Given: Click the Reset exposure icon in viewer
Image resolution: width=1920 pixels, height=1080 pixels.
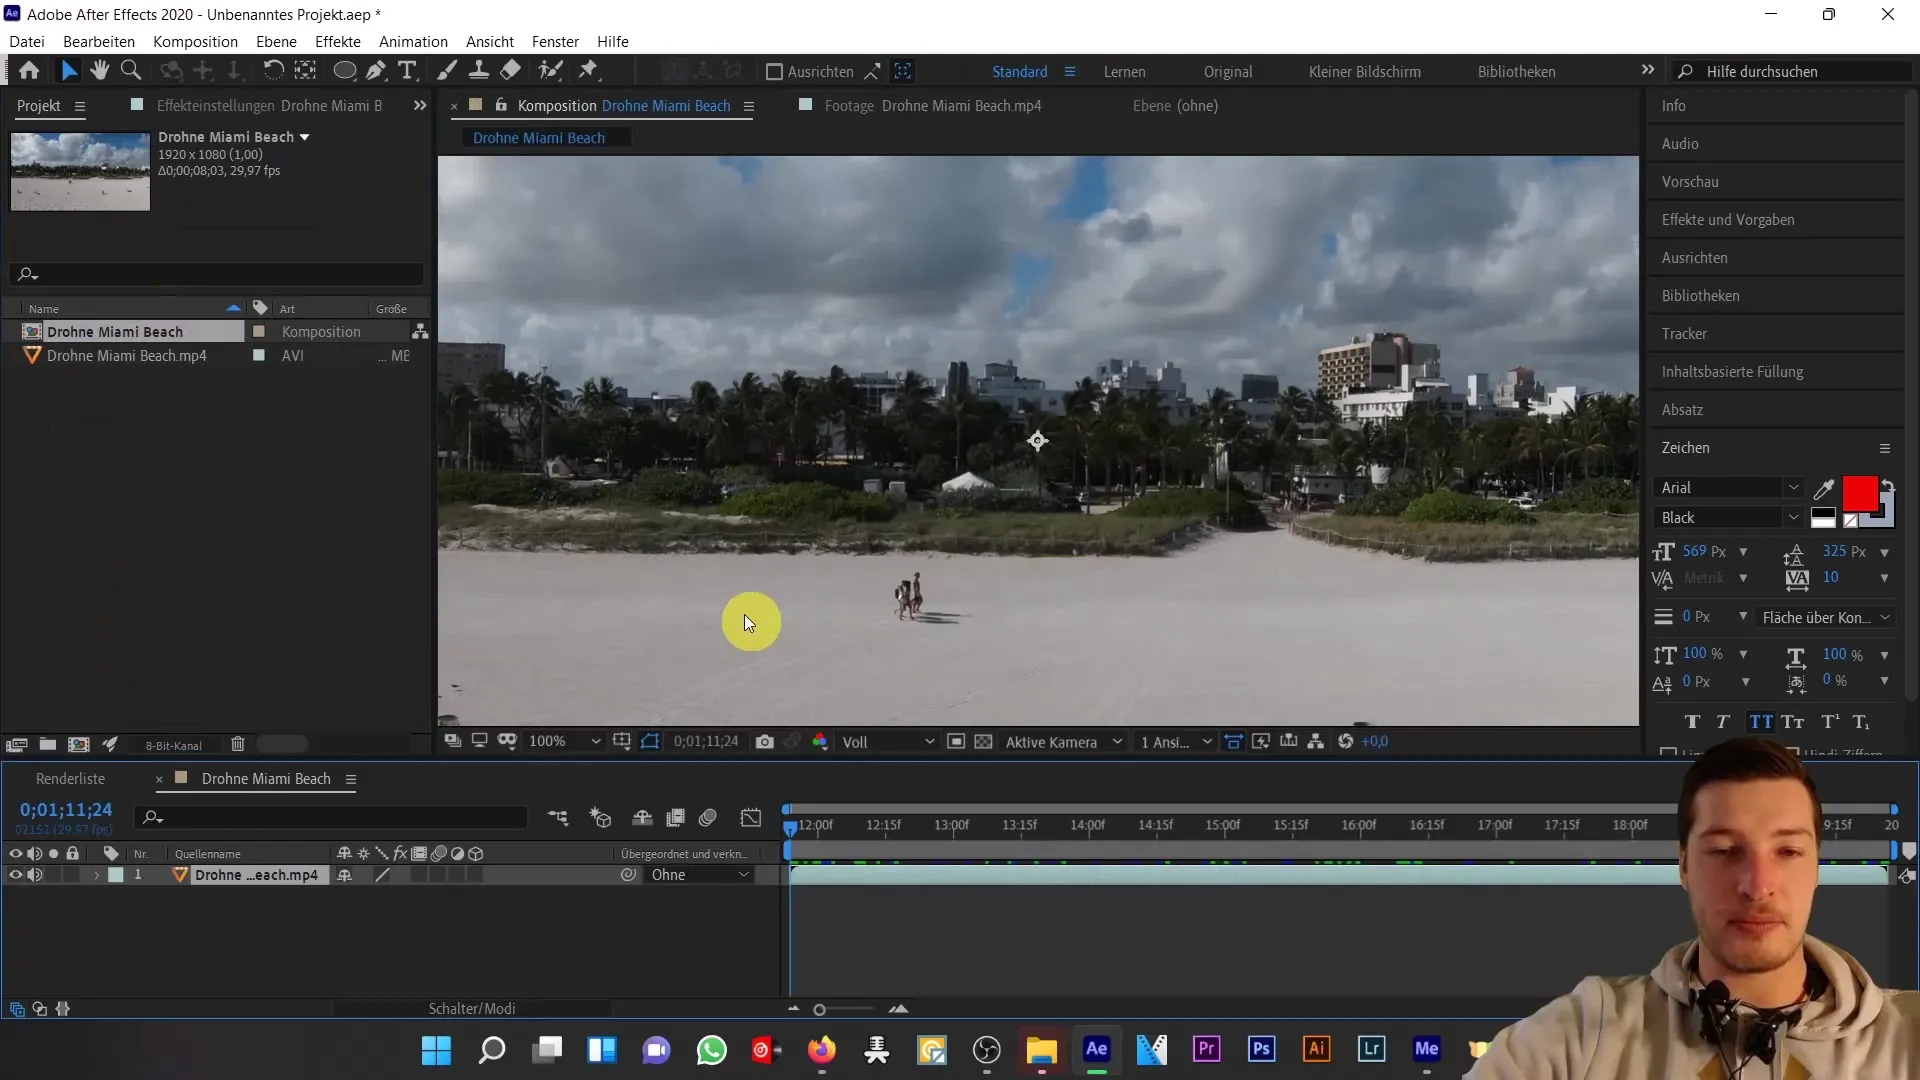Looking at the screenshot, I should coord(1346,742).
